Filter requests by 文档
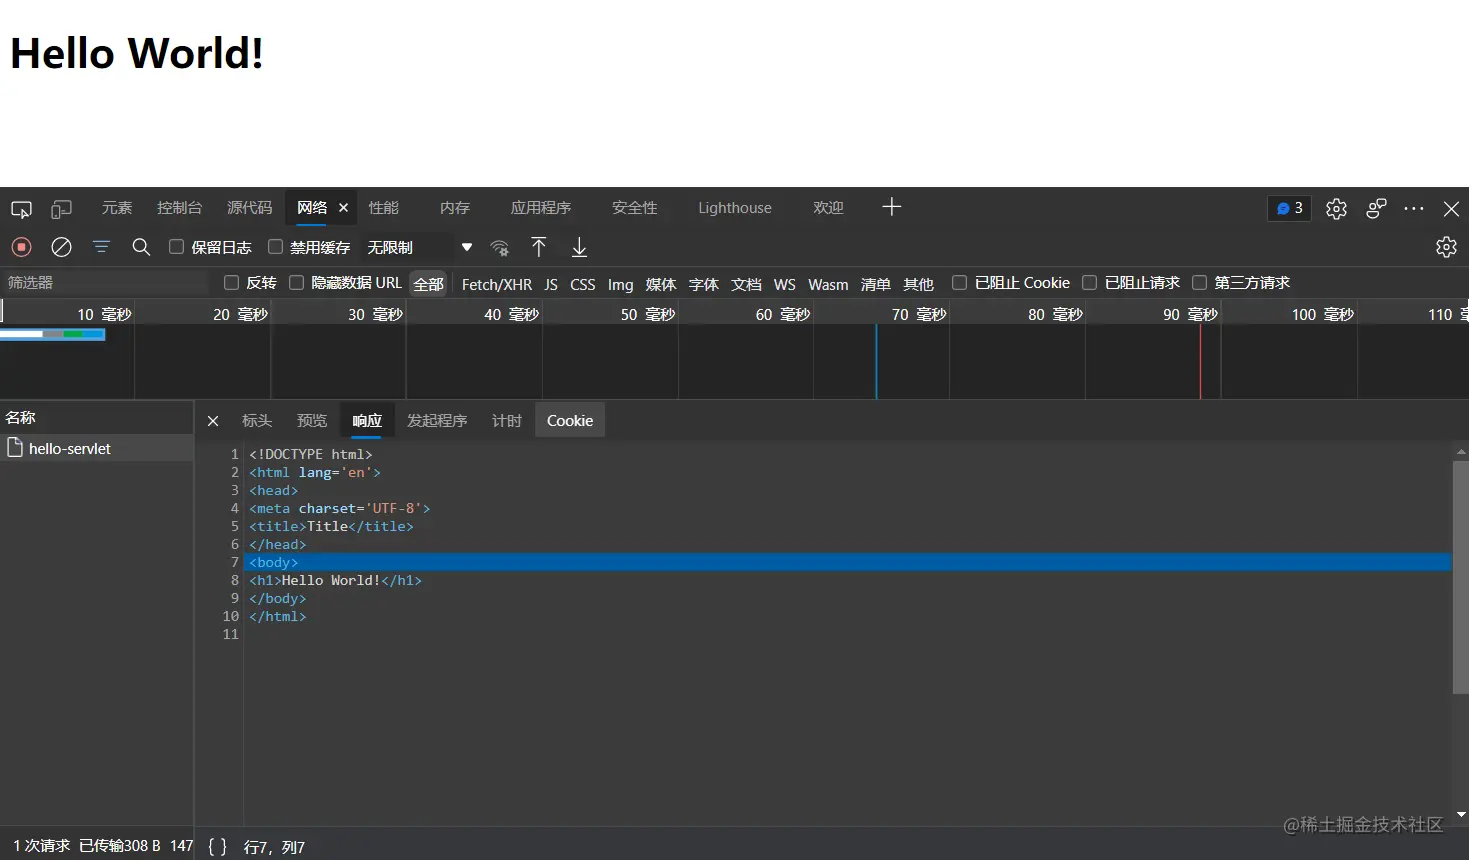Screen dimensions: 1469x860 (x=747, y=284)
